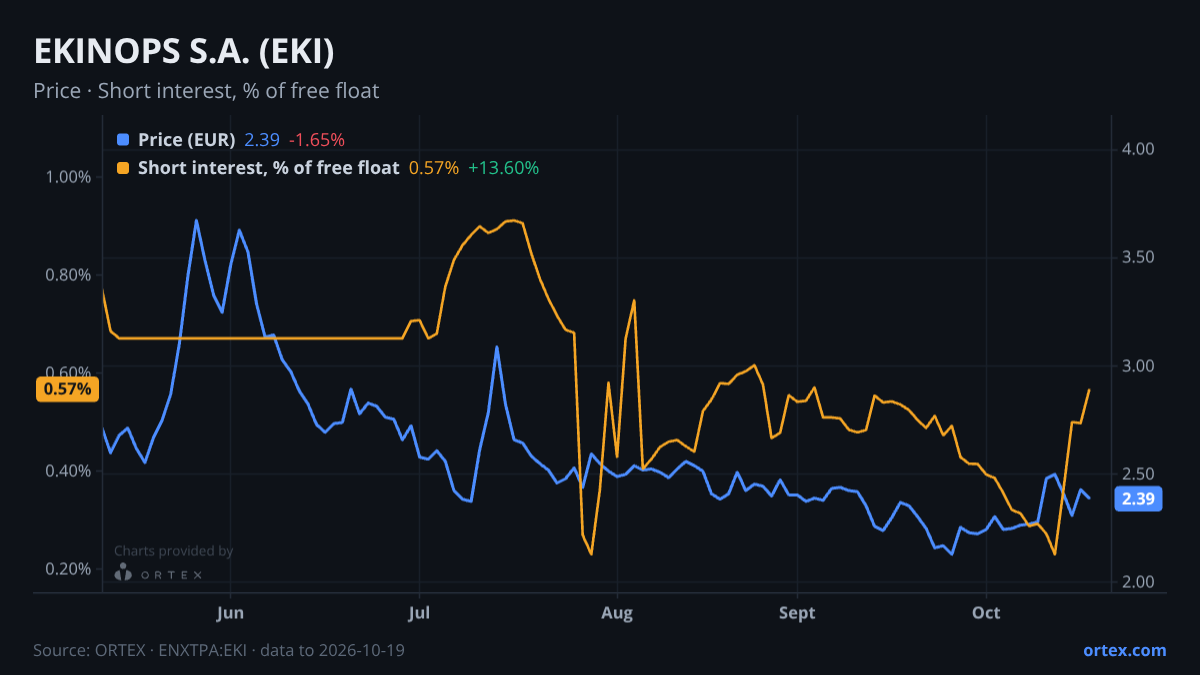1200x675 pixels.
Task: Click the 2.50 right axis label
Action: 1139,474
